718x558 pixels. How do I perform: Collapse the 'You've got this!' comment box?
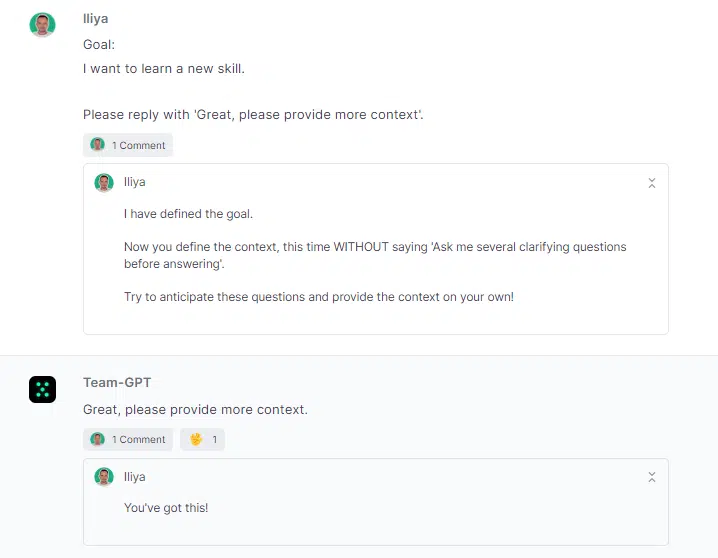[x=652, y=477]
